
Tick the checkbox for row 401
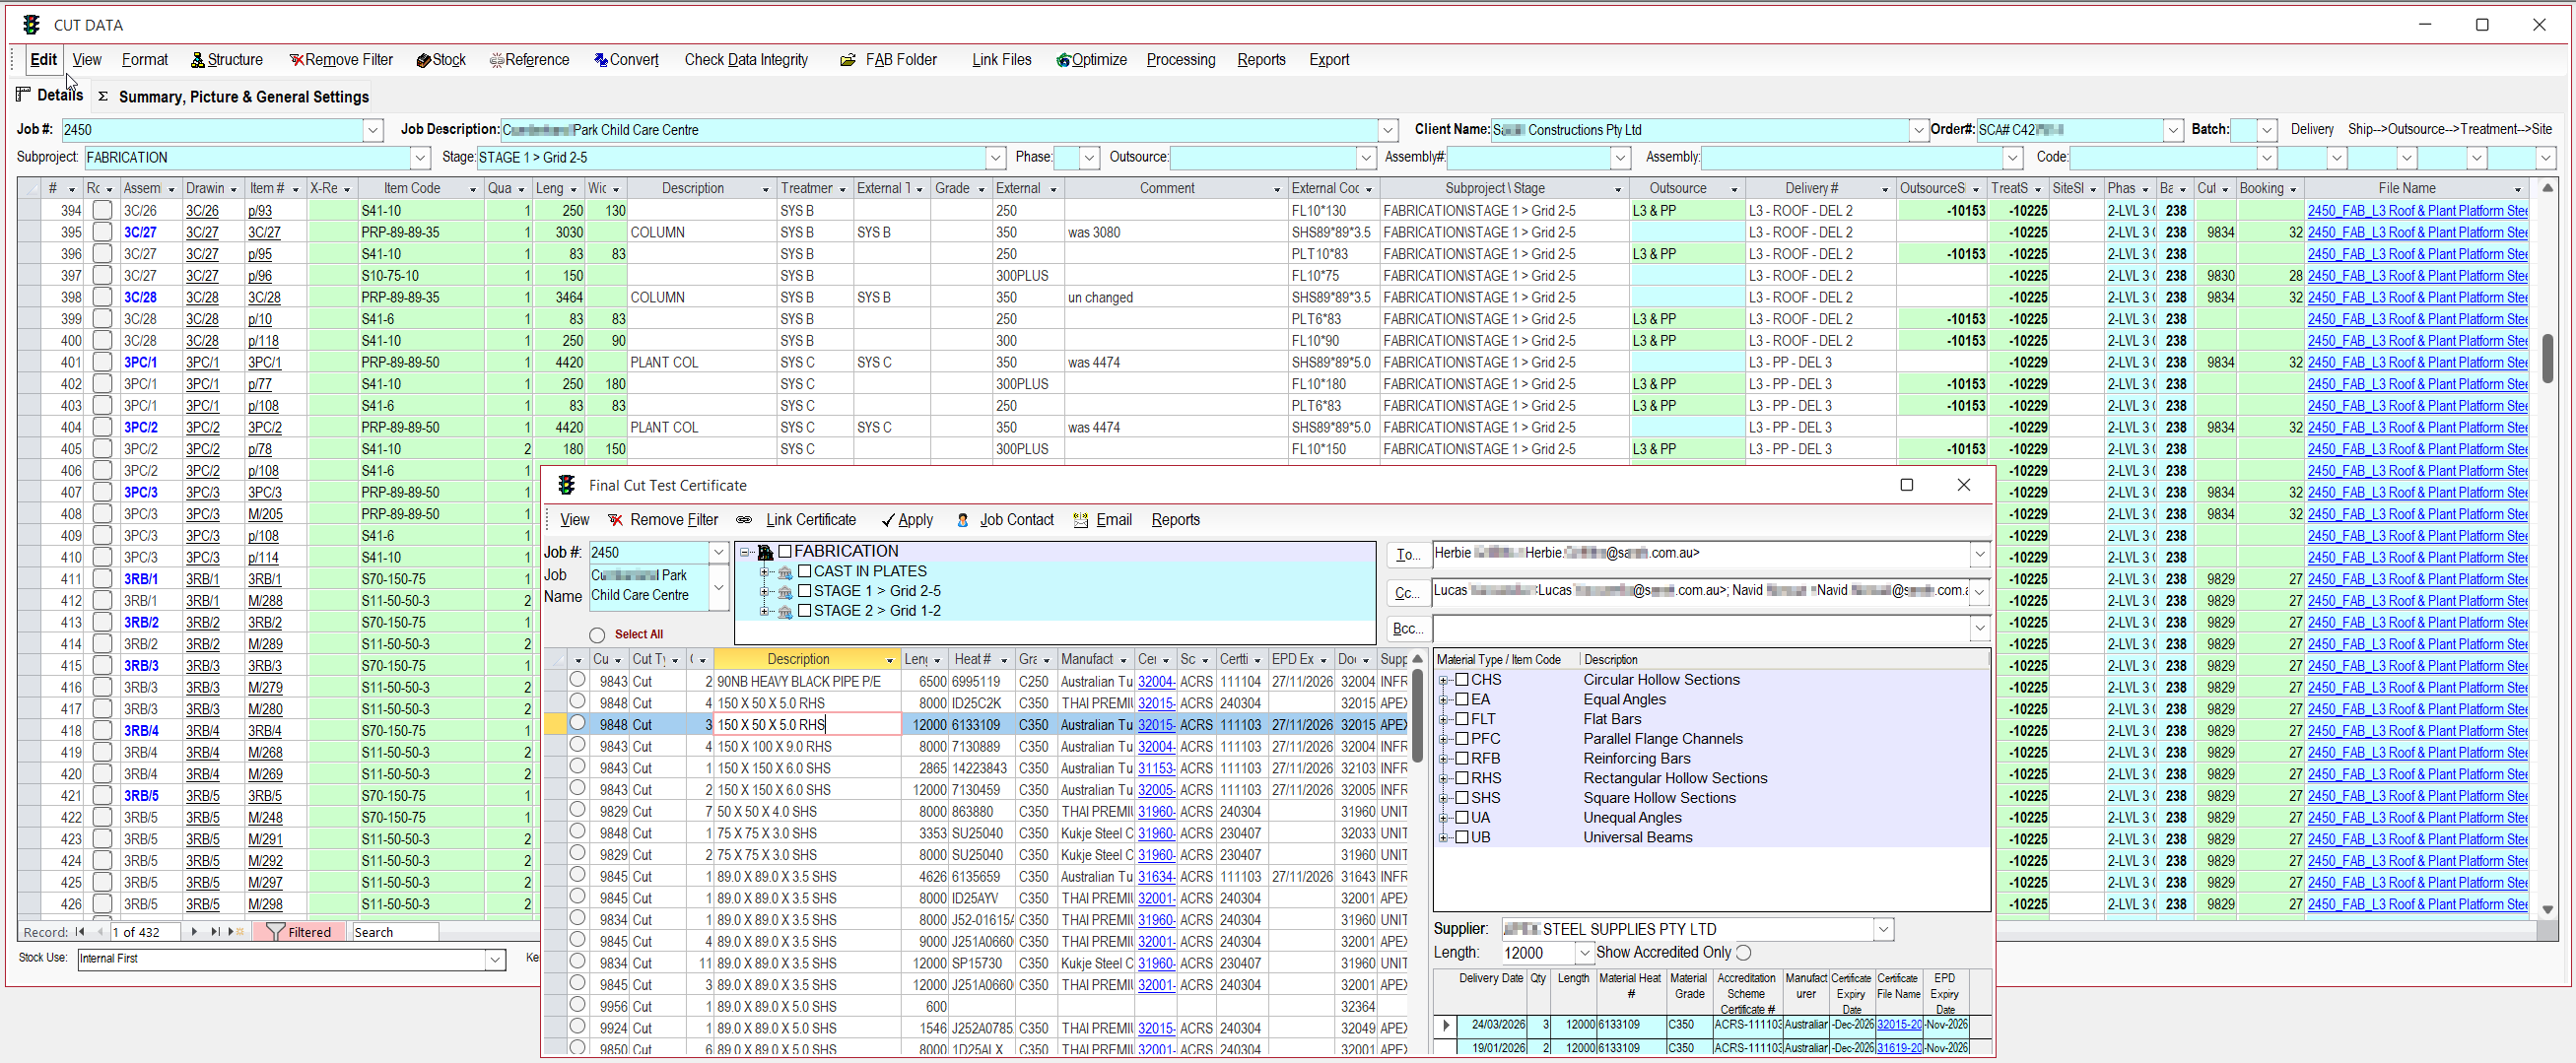(x=102, y=362)
